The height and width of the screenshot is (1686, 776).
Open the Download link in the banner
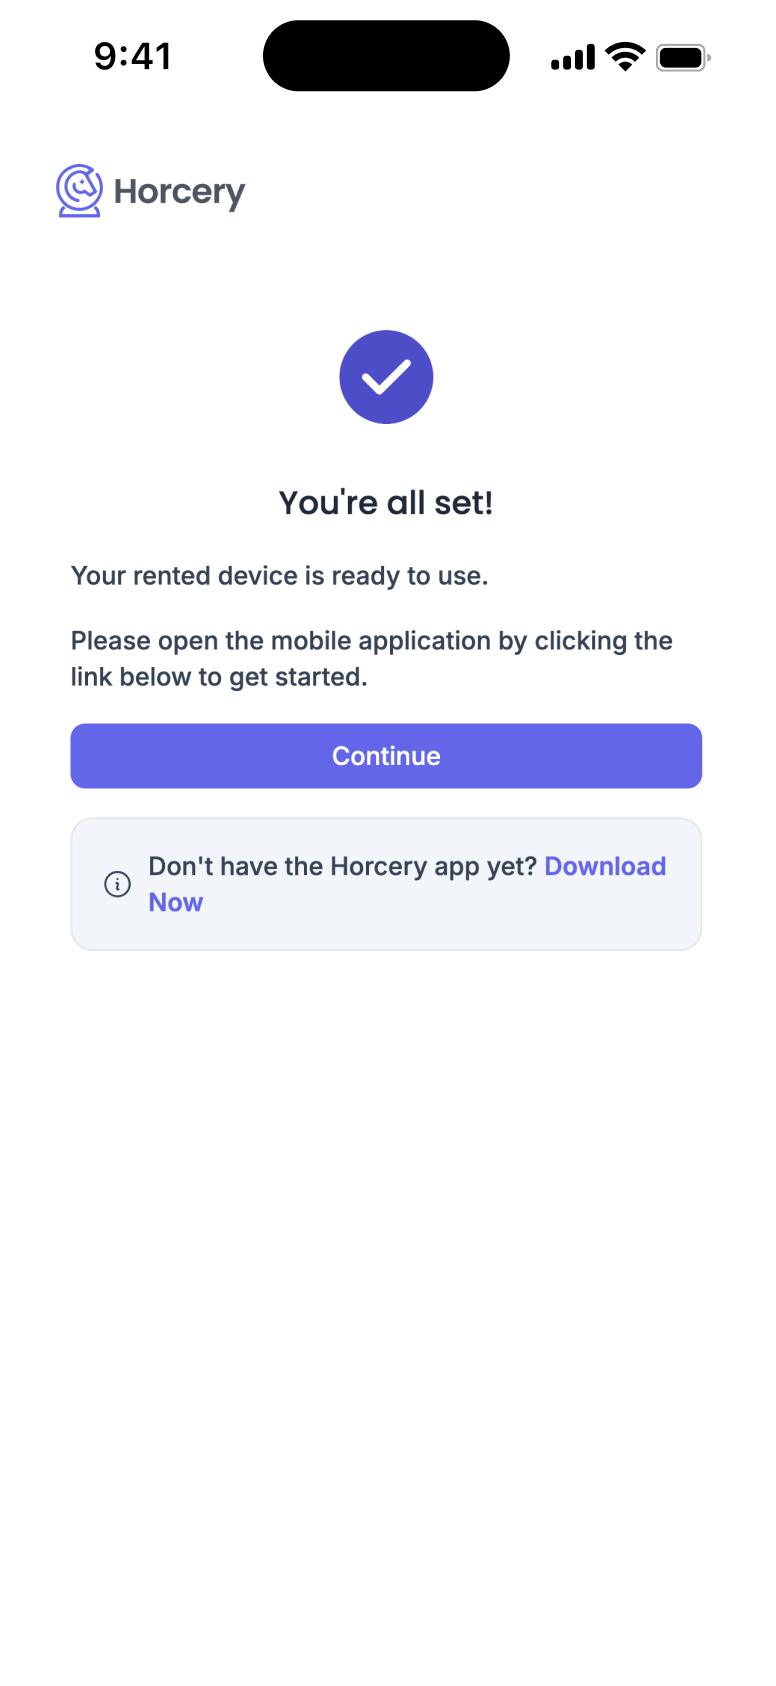pos(605,866)
